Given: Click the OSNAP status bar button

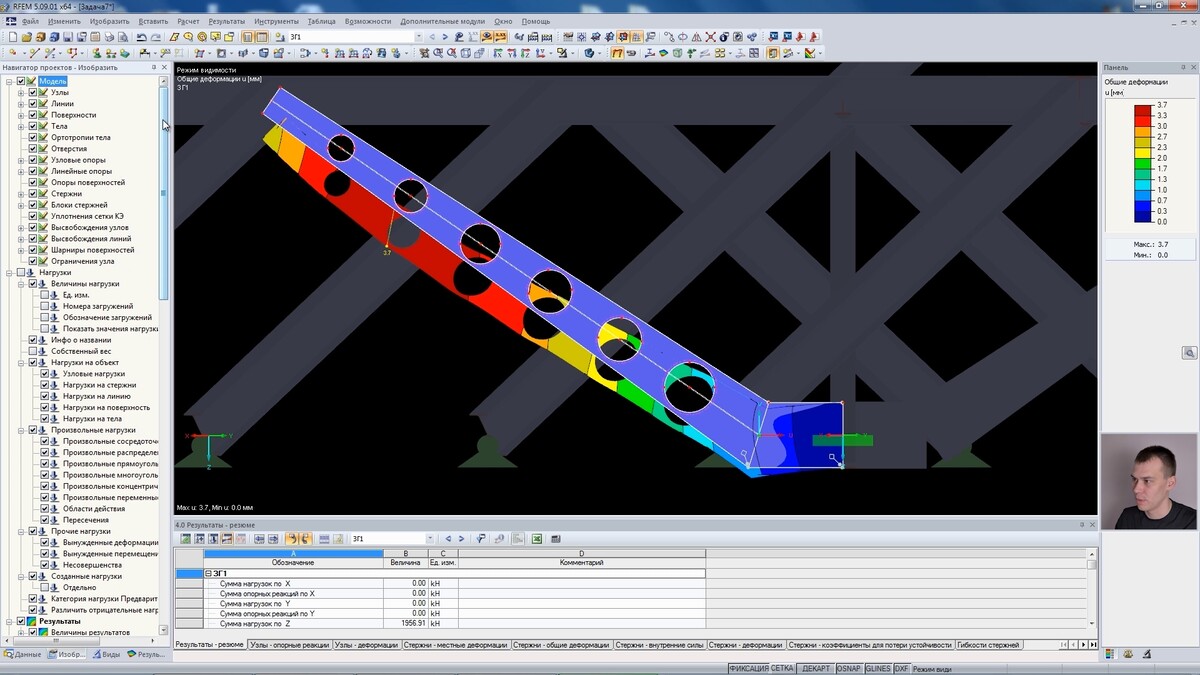Looking at the screenshot, I should click(848, 668).
